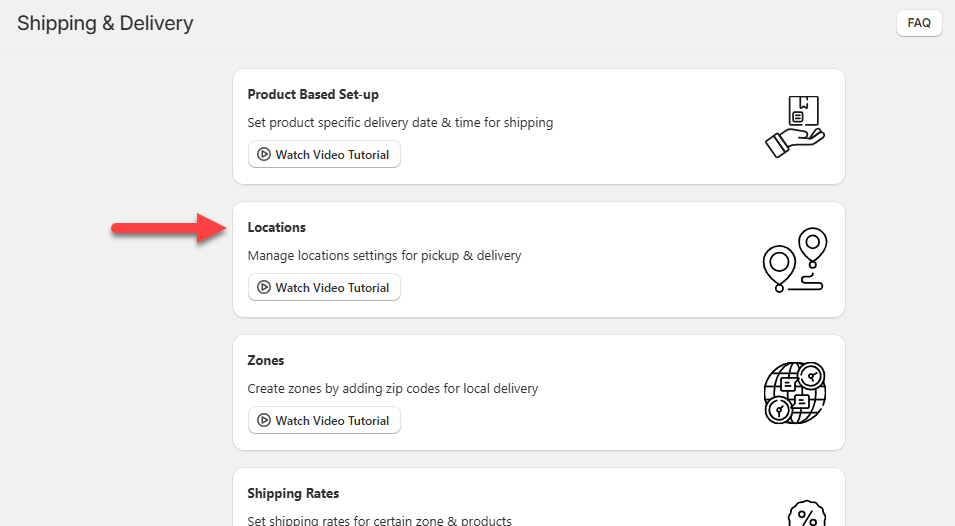Click 'Set product specific delivery date' description
This screenshot has width=955, height=526.
coord(400,123)
